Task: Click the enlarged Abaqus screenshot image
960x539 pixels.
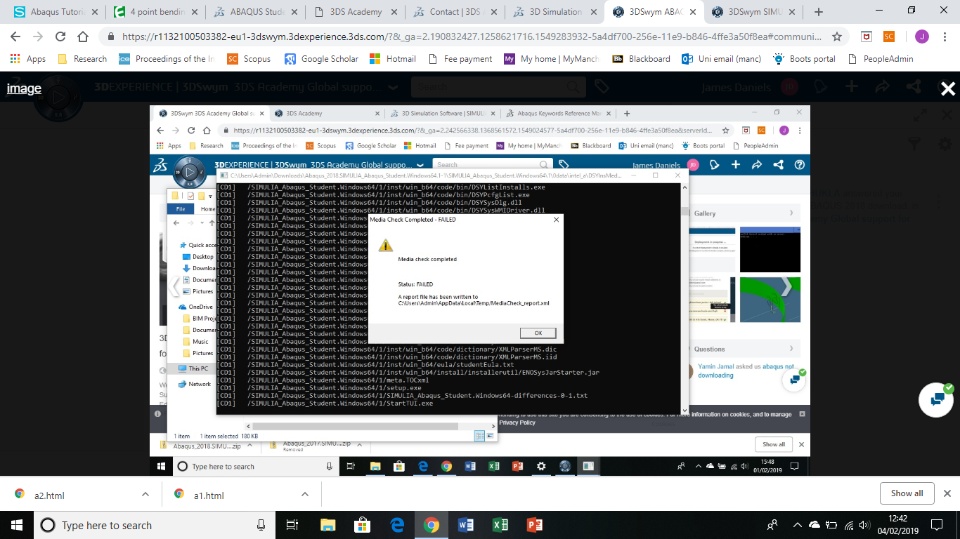Action: pos(480,290)
